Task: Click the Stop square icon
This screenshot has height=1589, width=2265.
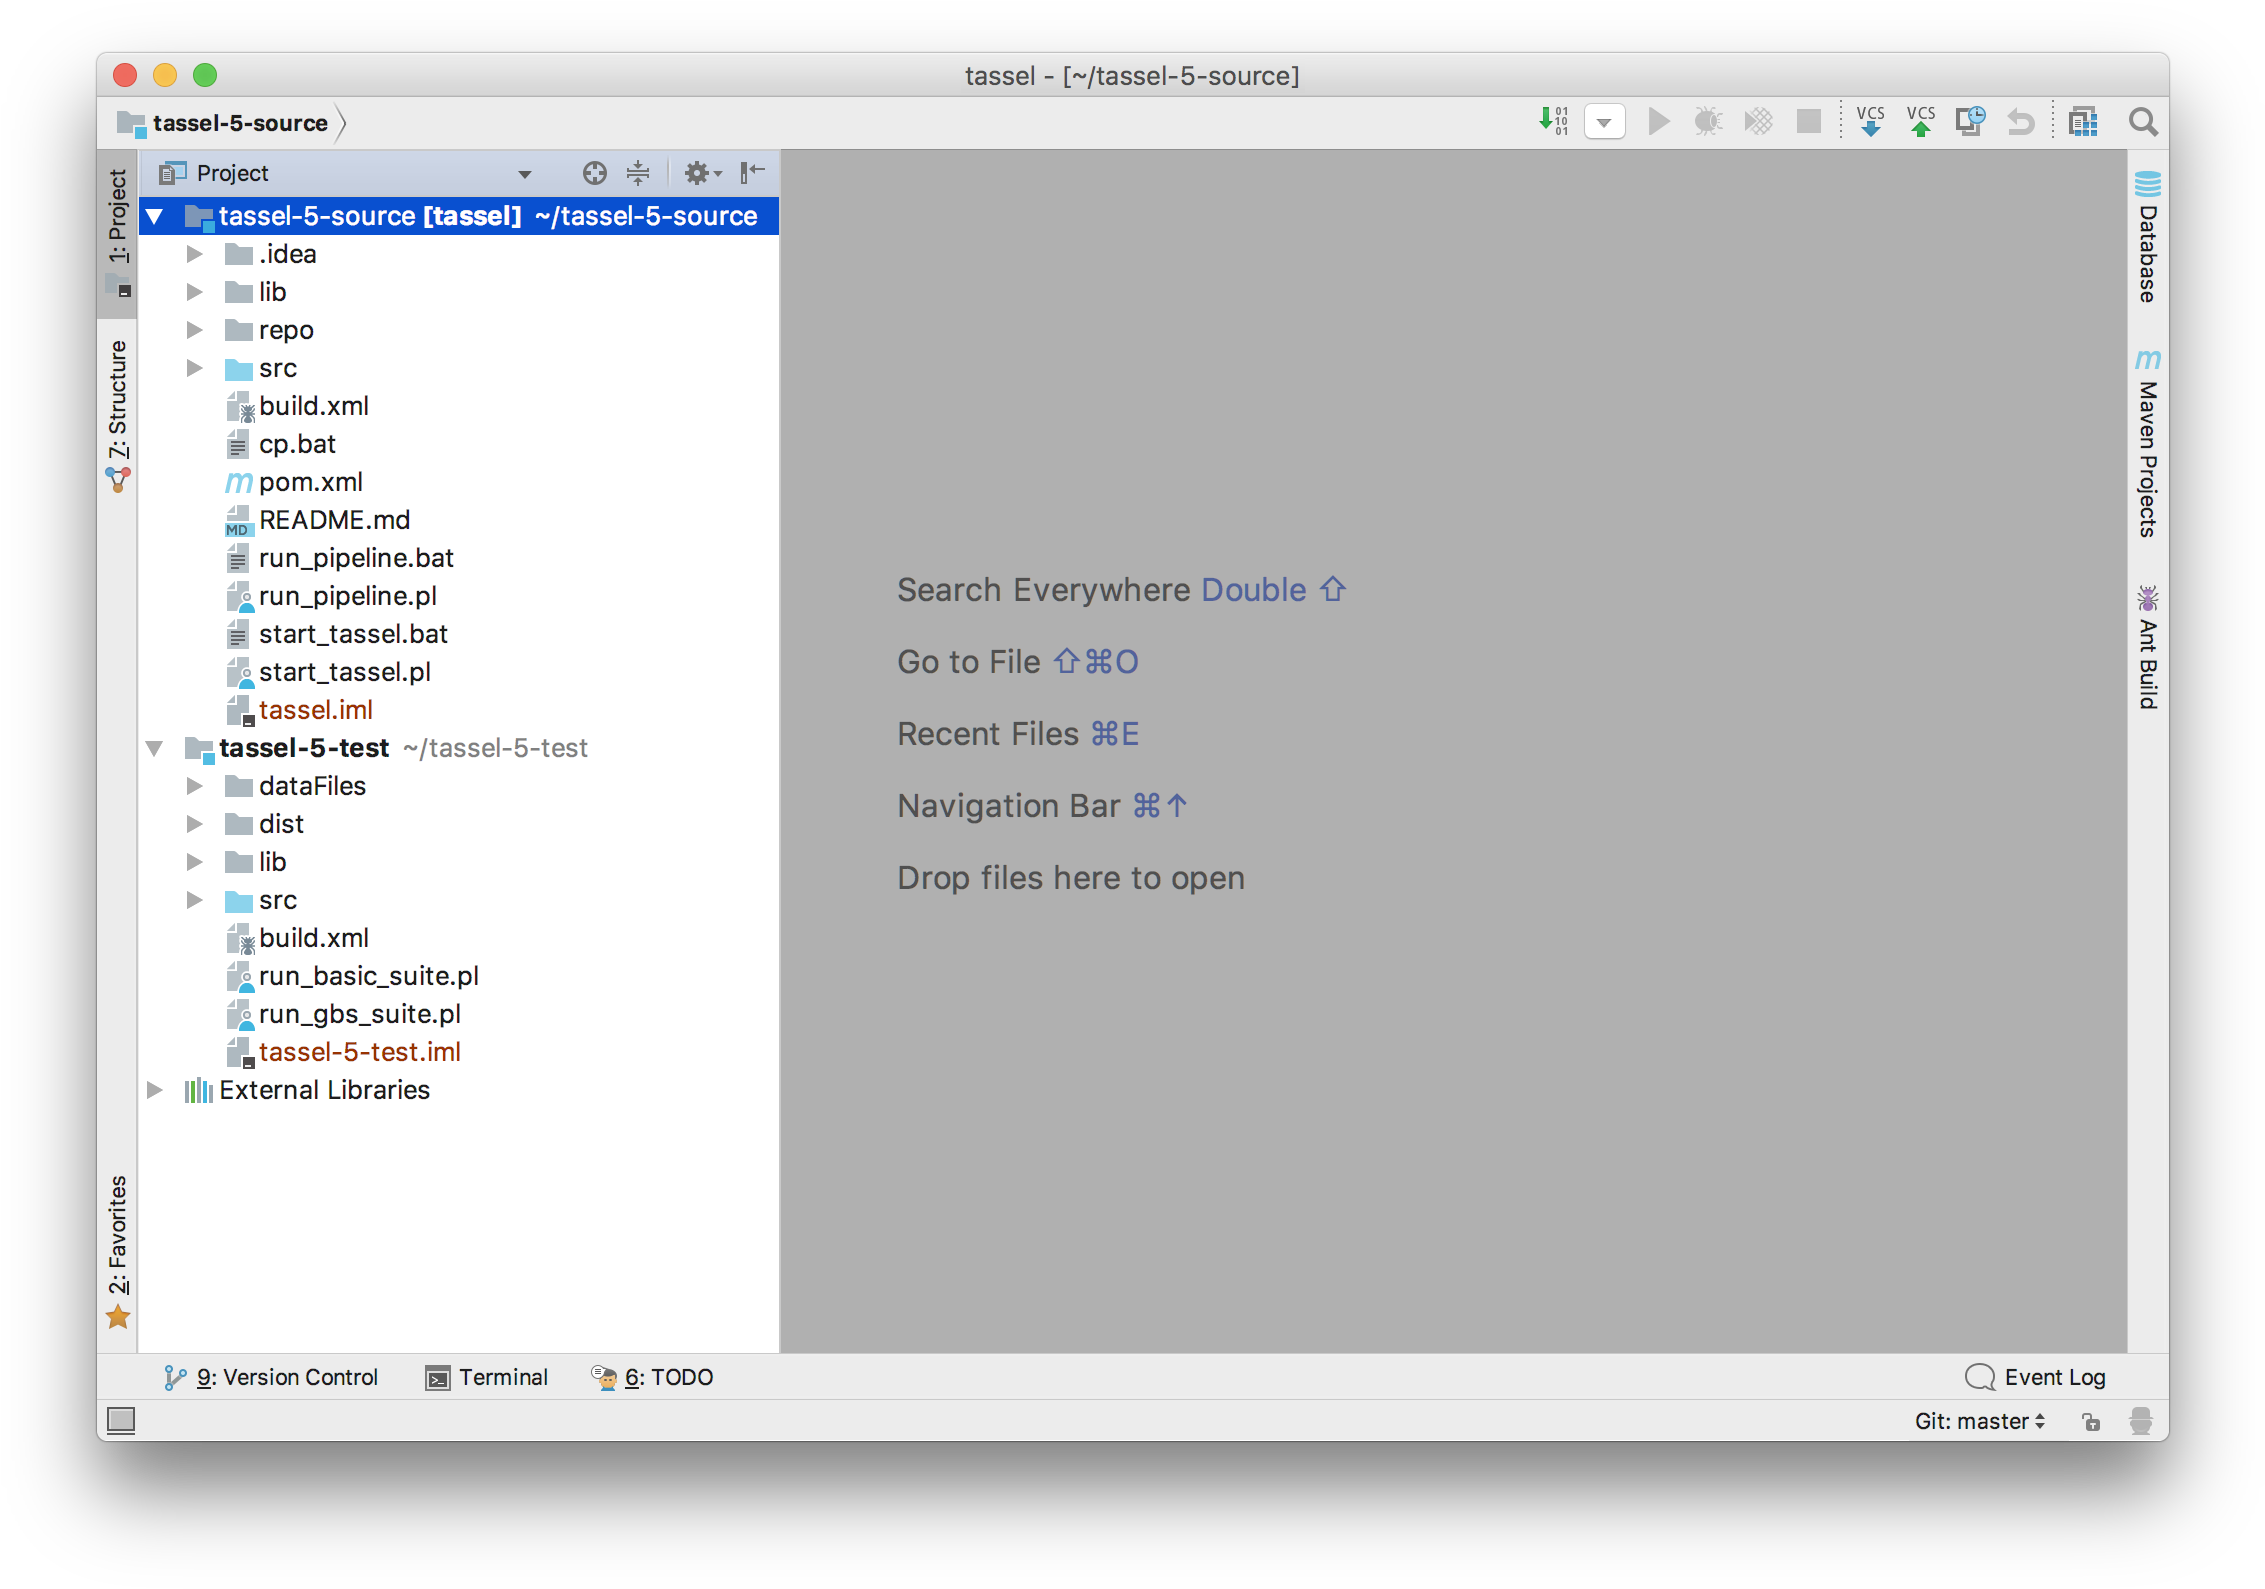Action: pyautogui.click(x=1808, y=122)
